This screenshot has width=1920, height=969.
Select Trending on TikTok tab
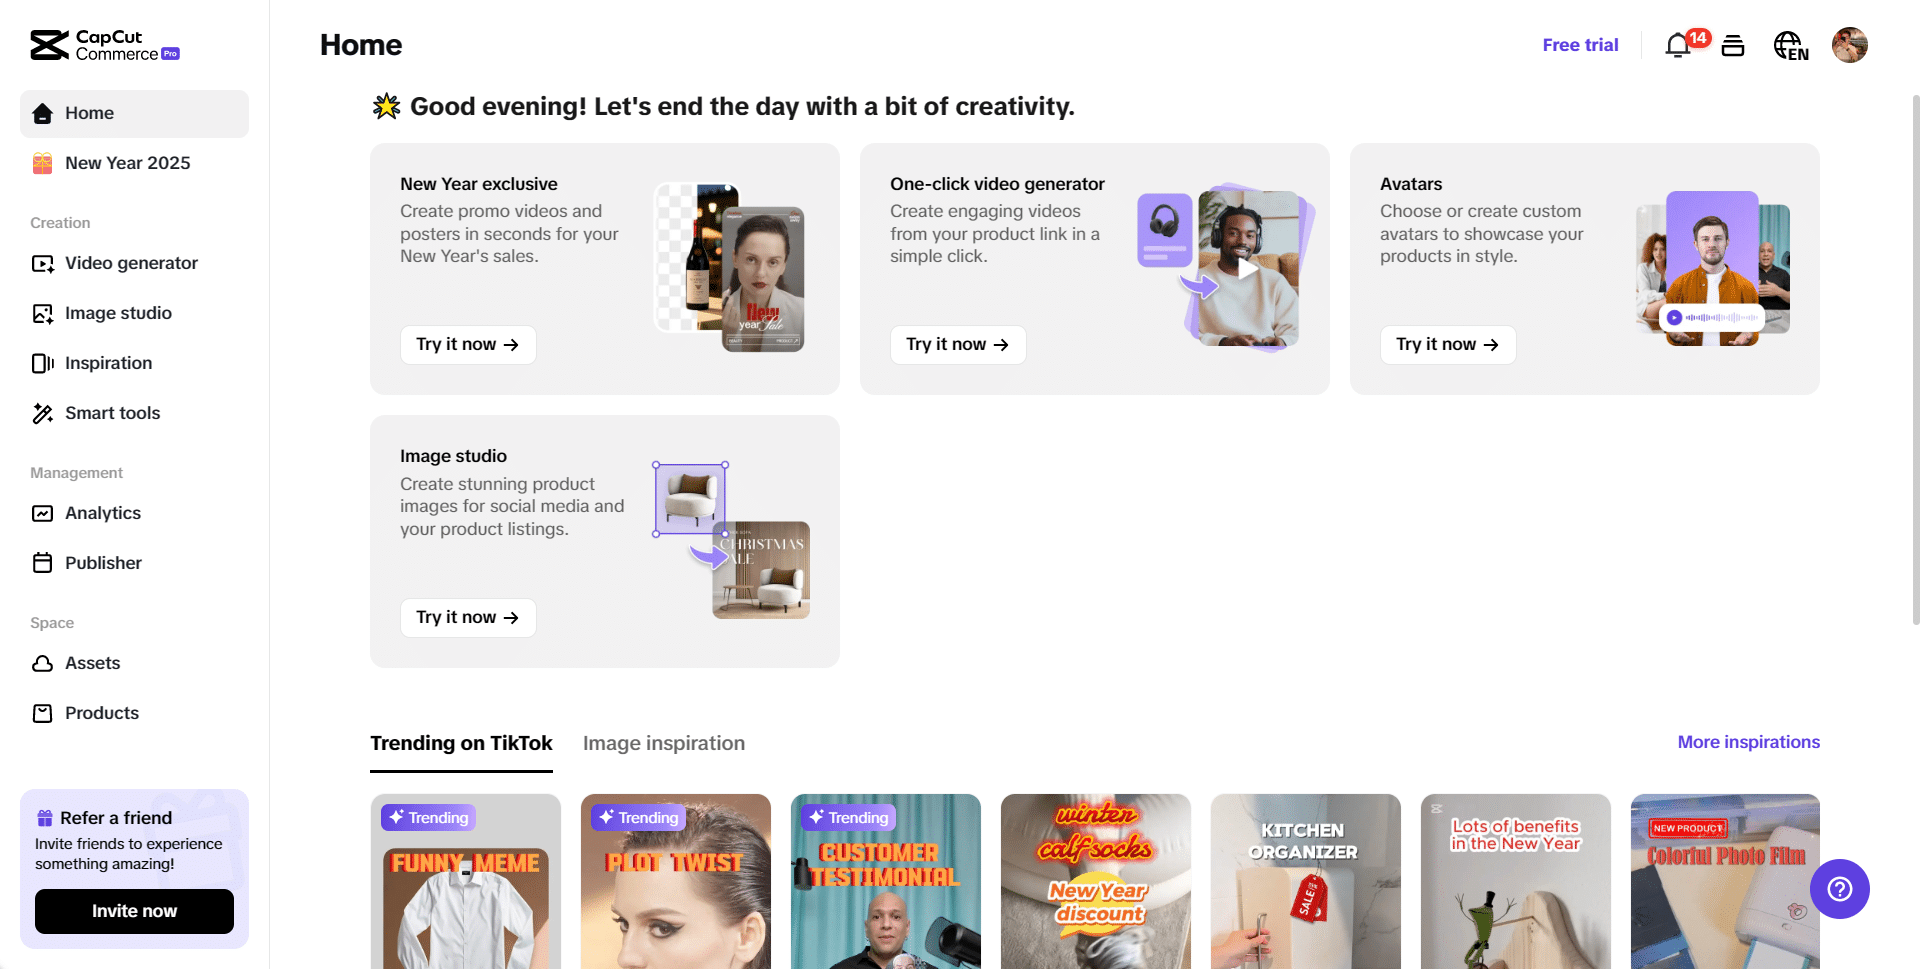click(461, 743)
